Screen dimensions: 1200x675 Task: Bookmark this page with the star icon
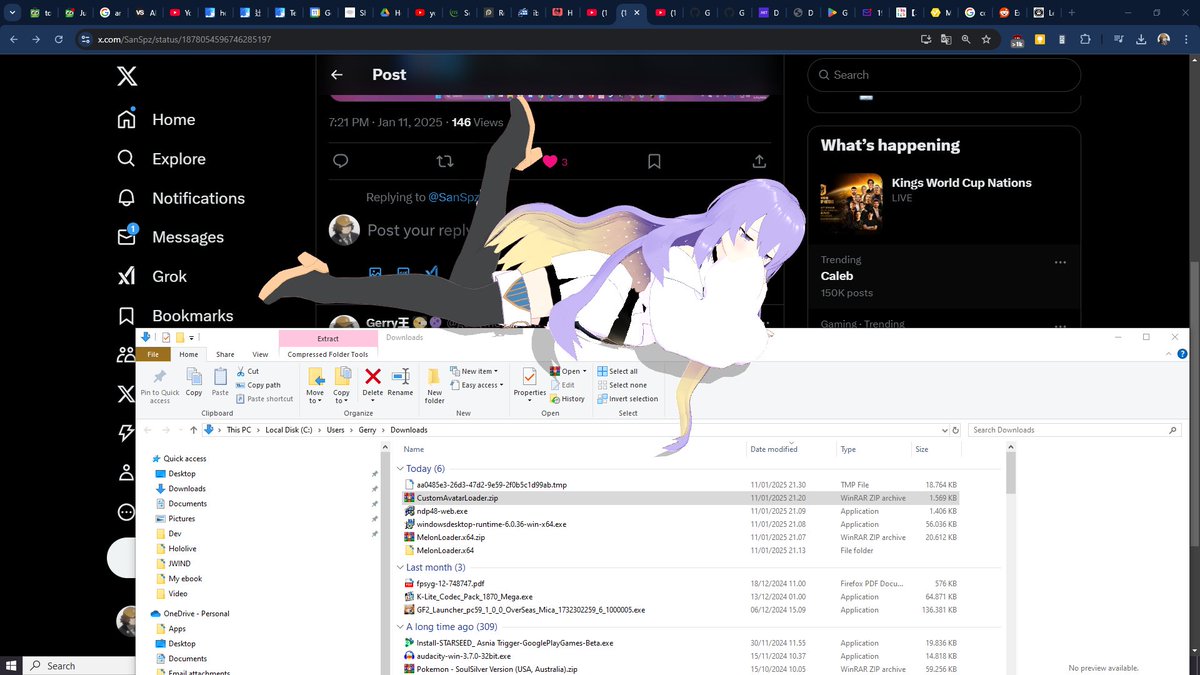pos(986,39)
